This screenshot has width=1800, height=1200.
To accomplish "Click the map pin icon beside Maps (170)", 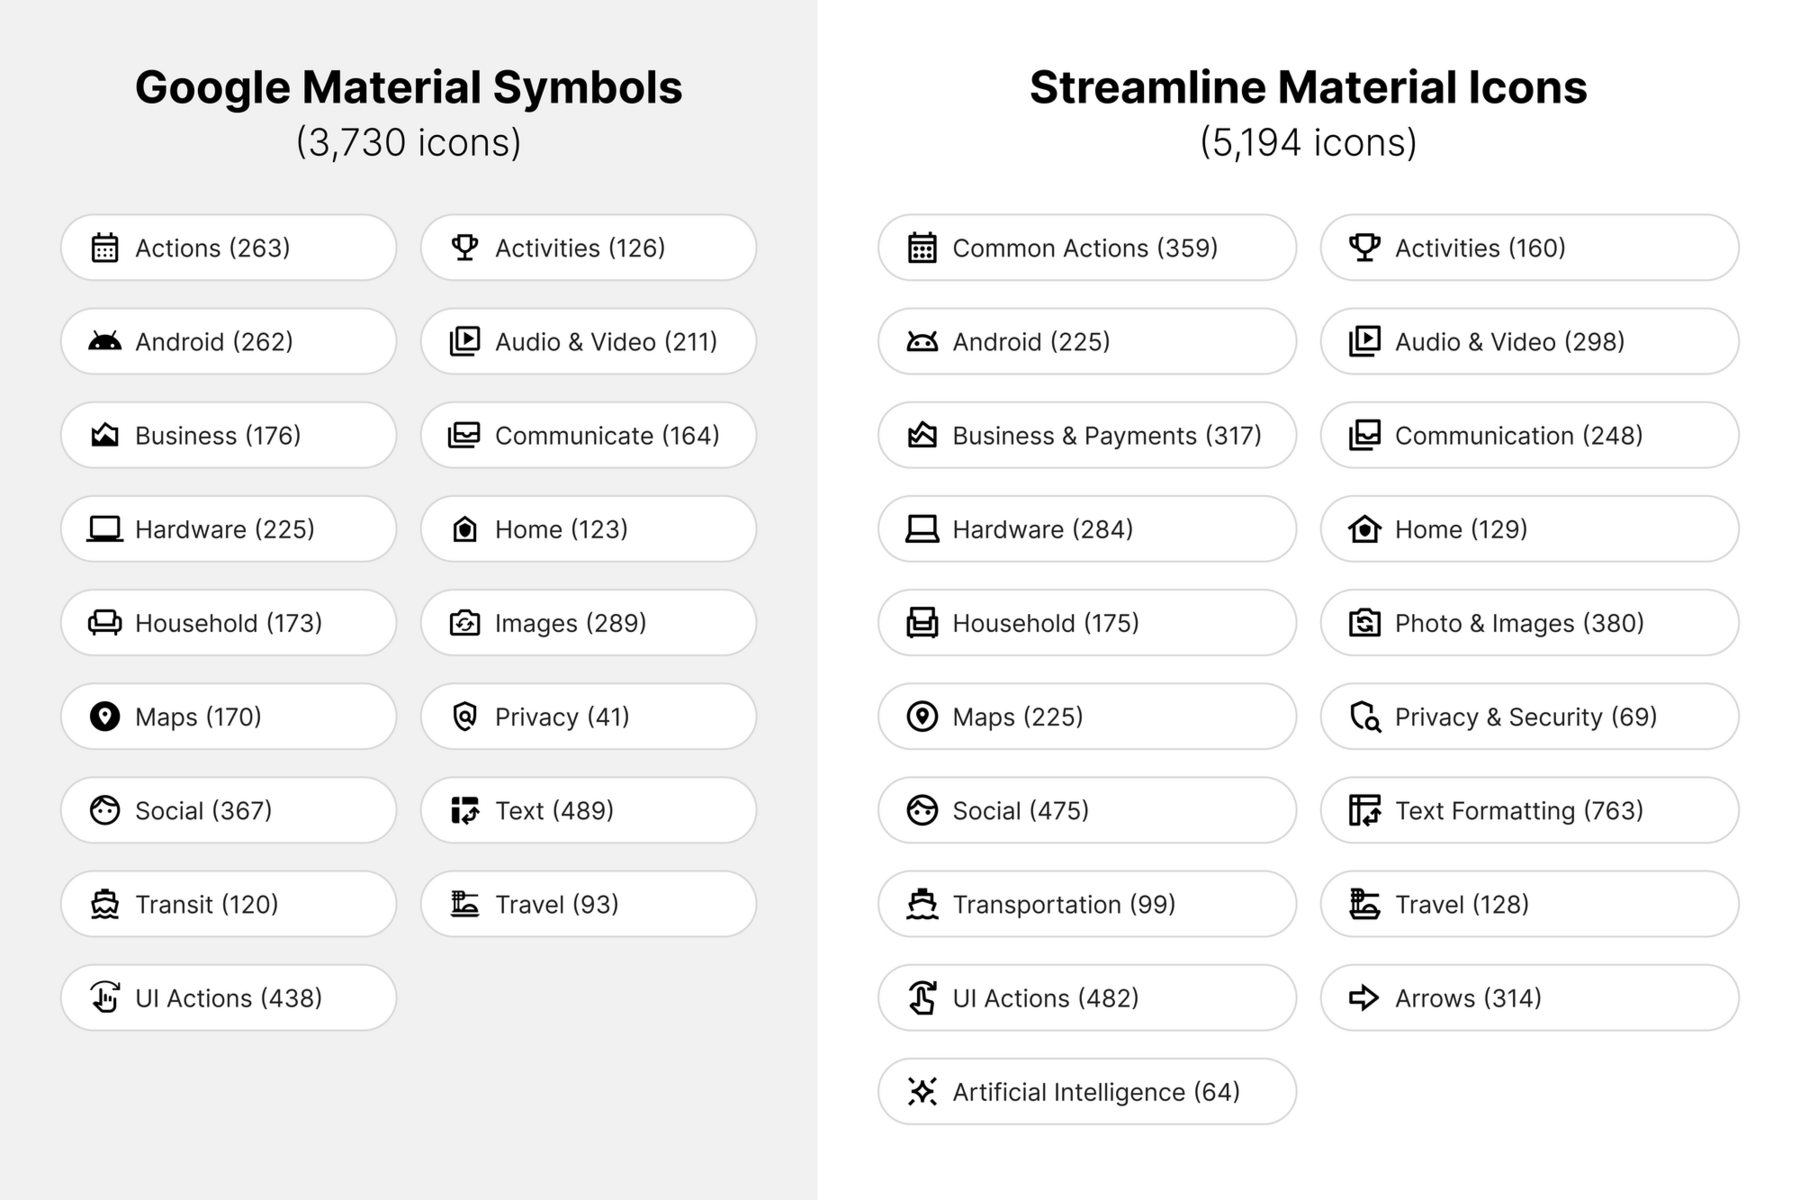I will click(105, 716).
